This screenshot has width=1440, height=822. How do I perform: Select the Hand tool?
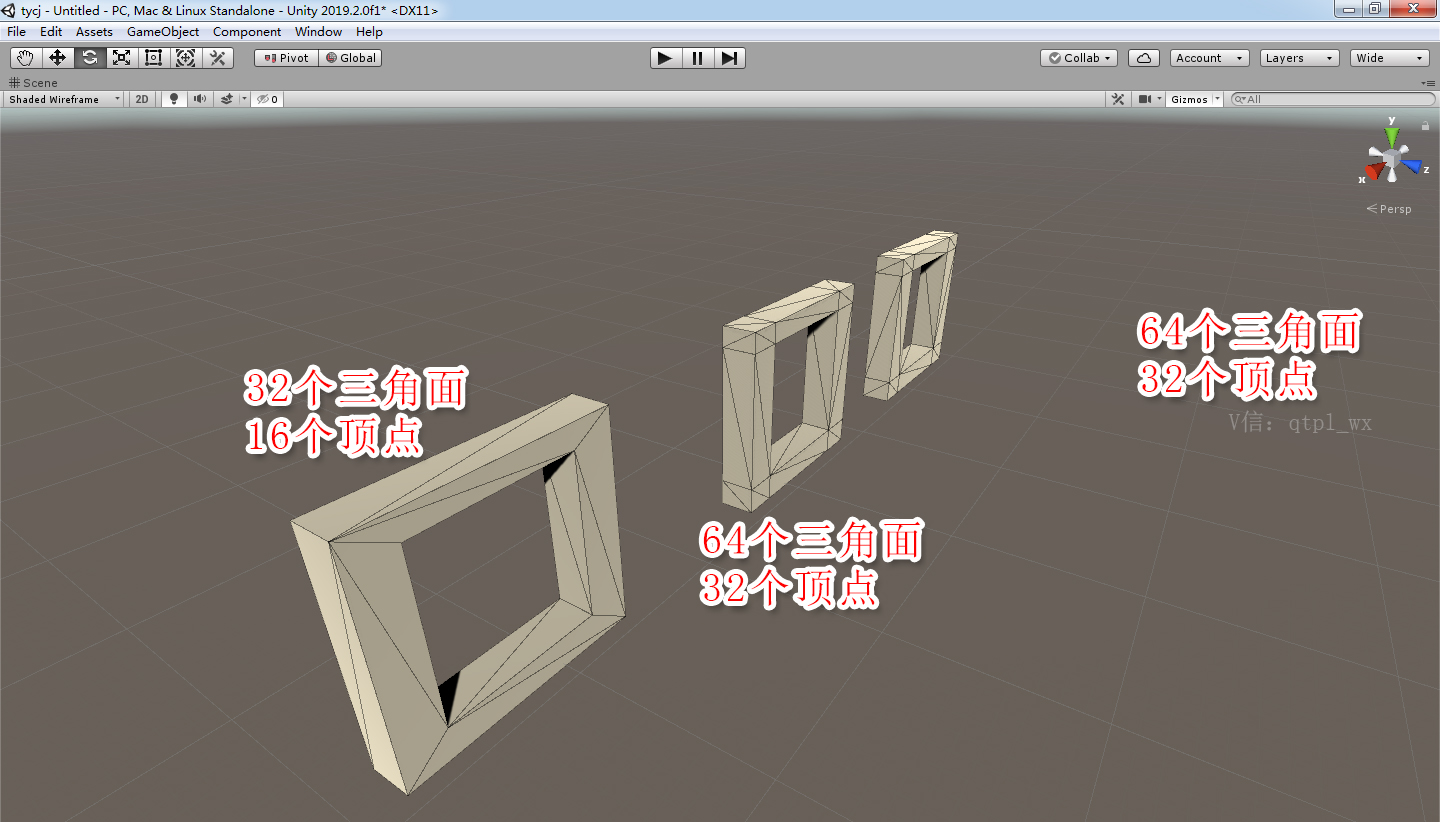point(25,57)
